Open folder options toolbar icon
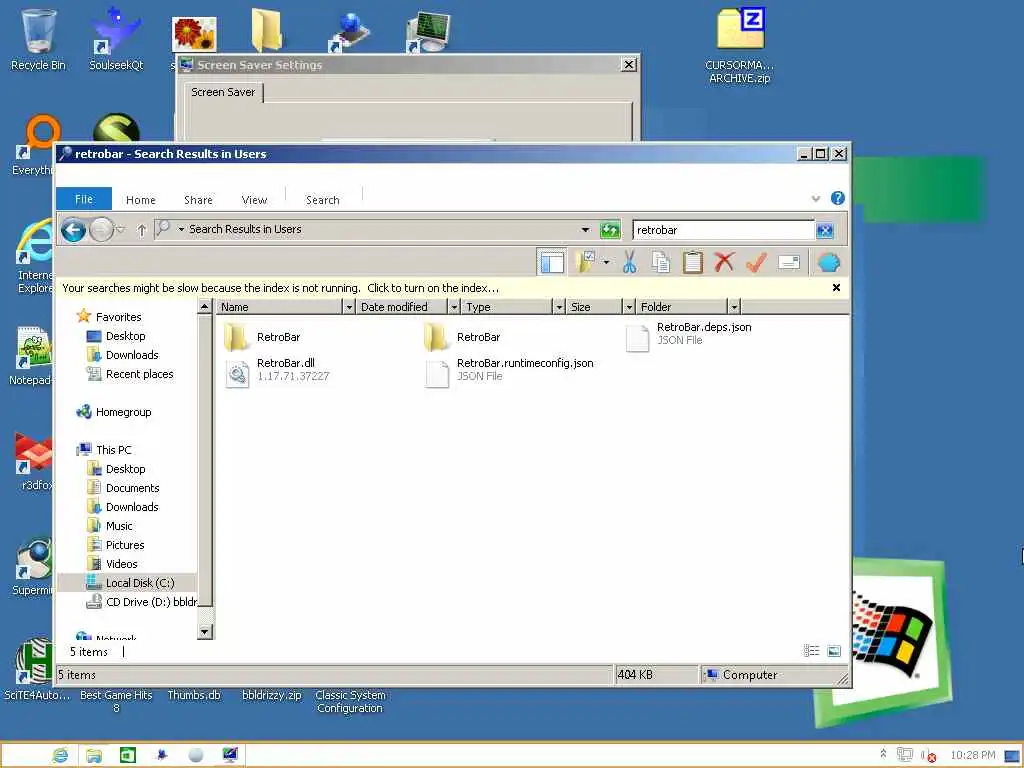 coord(585,263)
